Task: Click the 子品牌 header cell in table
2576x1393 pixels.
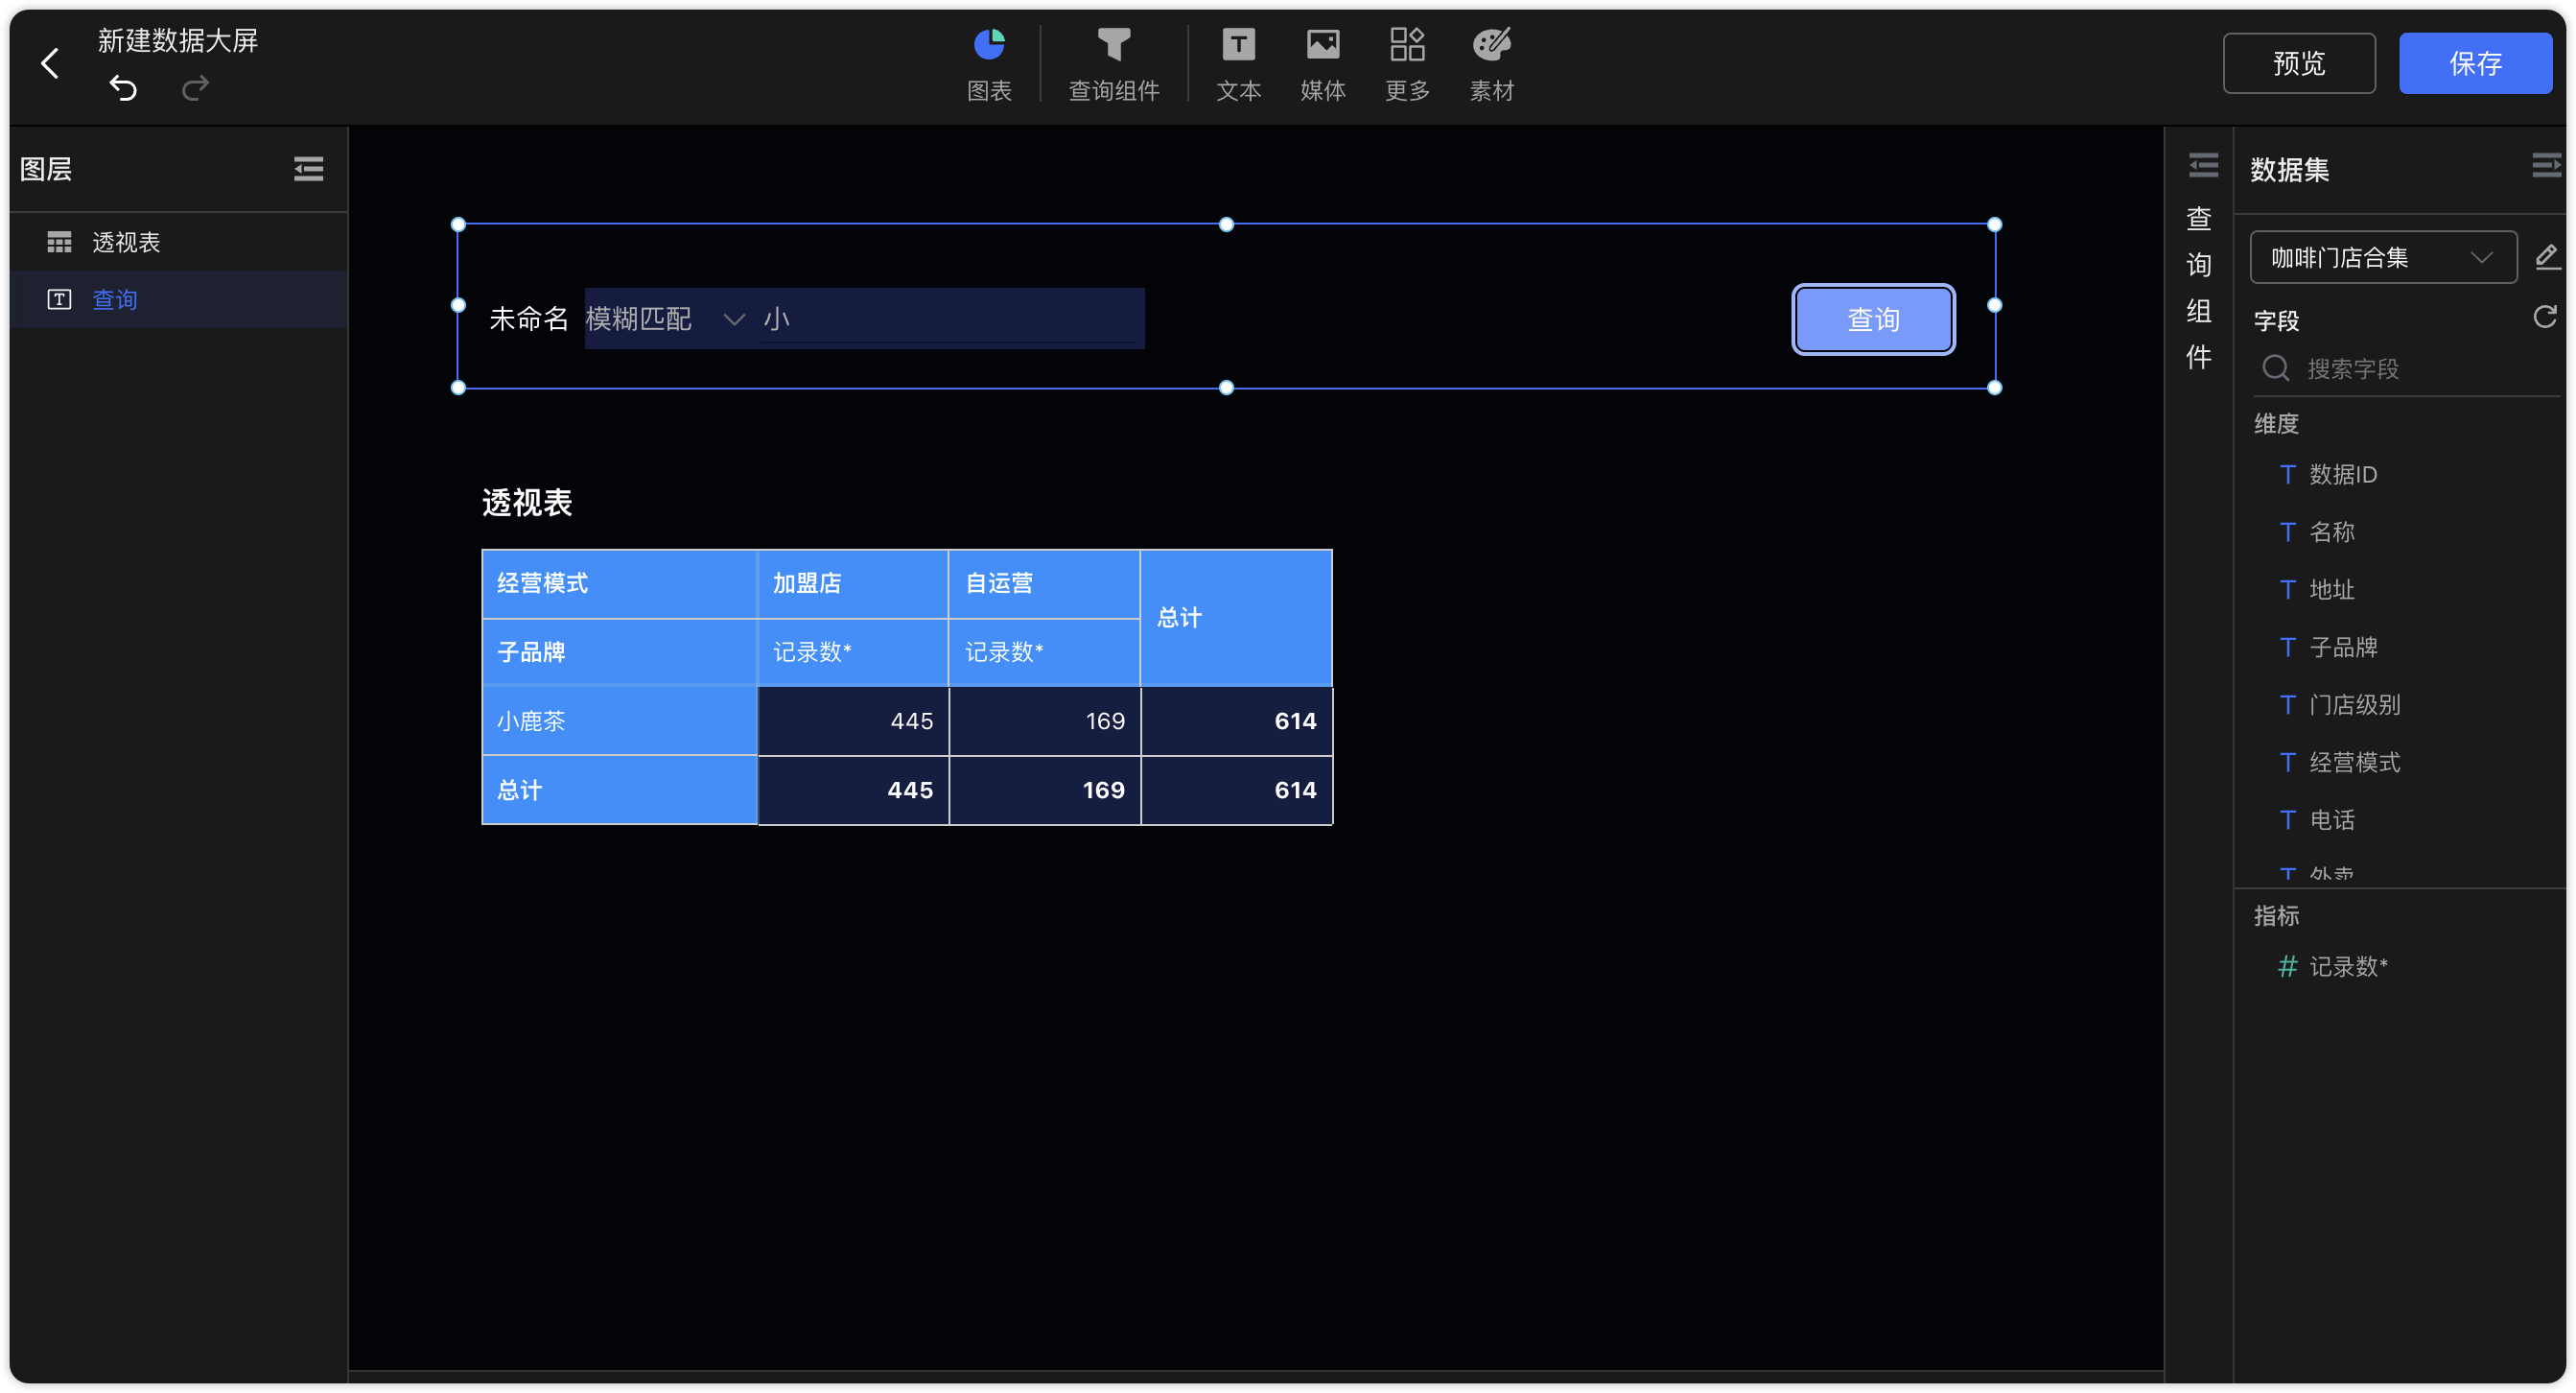Action: pos(619,652)
